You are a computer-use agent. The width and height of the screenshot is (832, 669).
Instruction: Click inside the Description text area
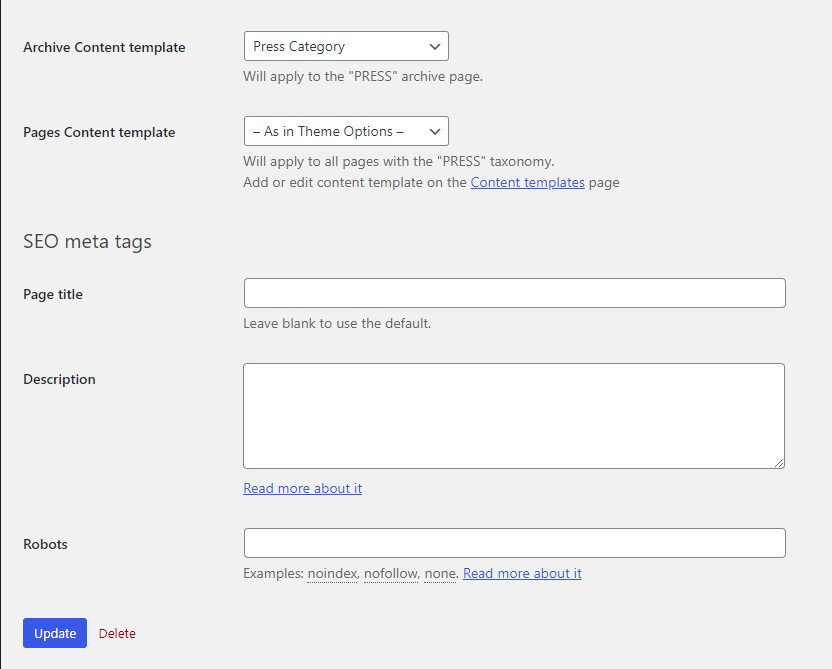point(513,415)
